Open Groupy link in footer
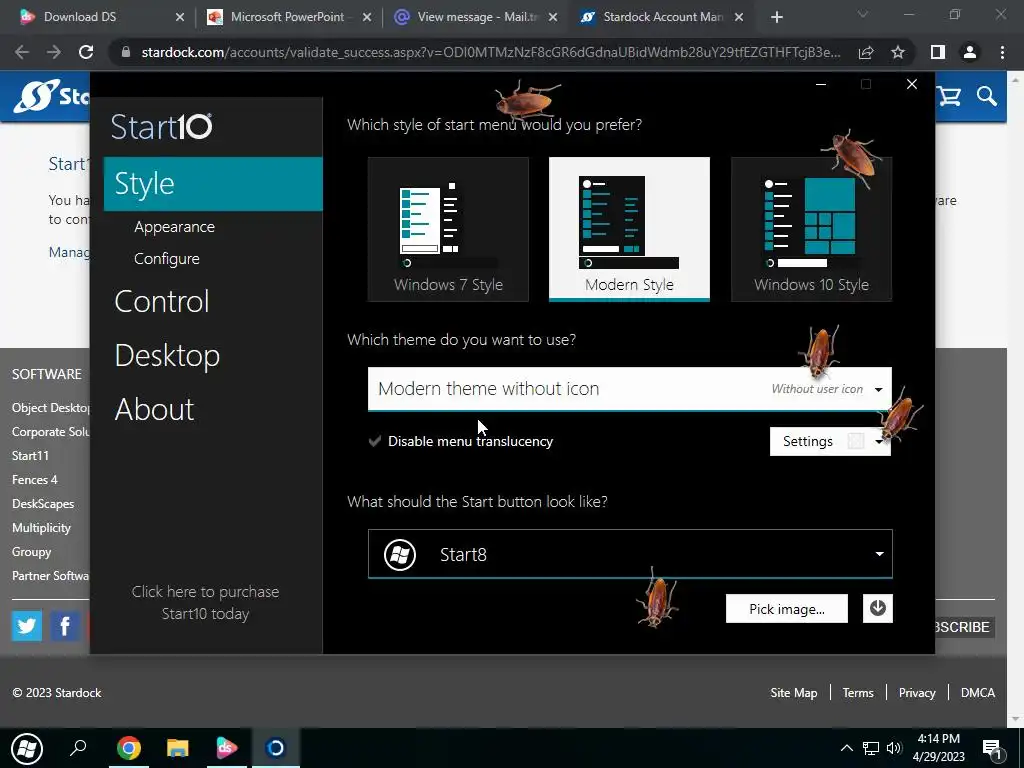Viewport: 1024px width, 768px height. coord(31,552)
